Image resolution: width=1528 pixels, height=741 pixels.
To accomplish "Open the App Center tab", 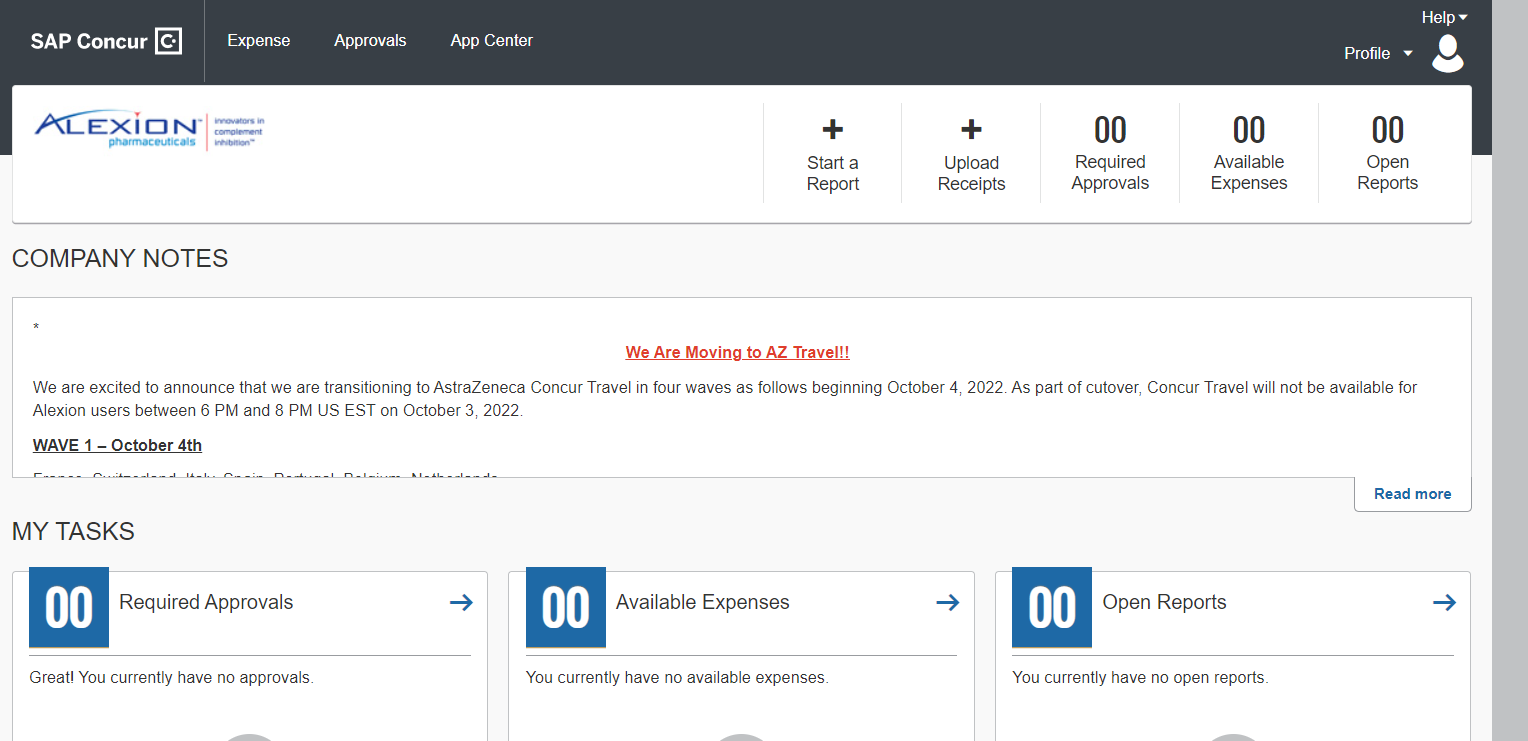I will pos(491,41).
